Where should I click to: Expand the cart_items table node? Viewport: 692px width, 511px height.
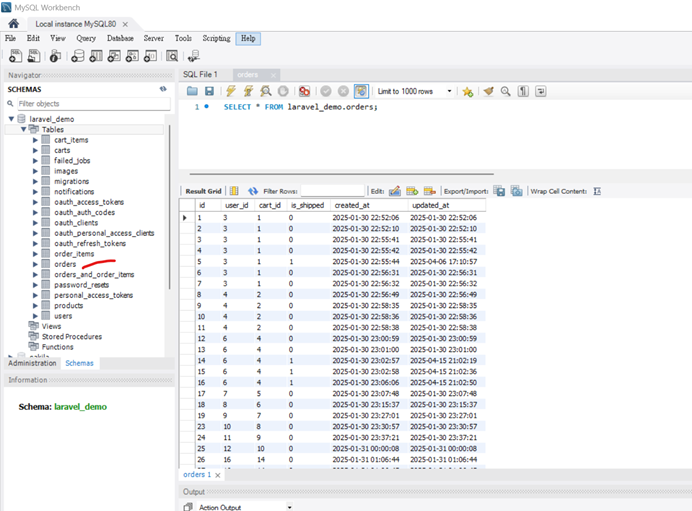click(x=35, y=140)
